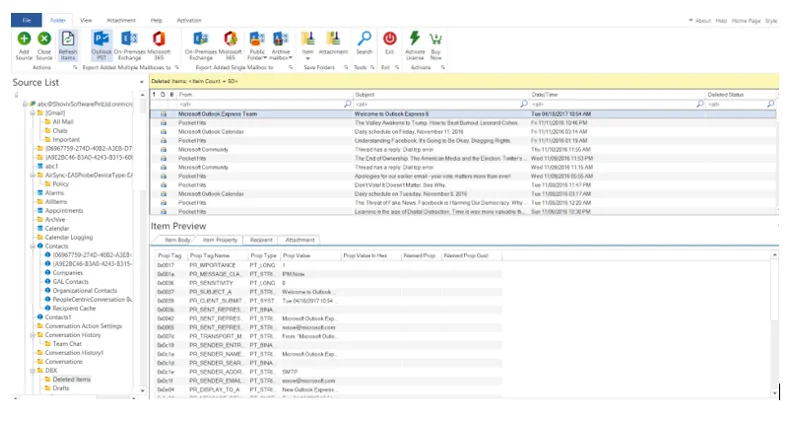Switch to the Item Property tab
The image size is (792, 438).
pos(220,240)
